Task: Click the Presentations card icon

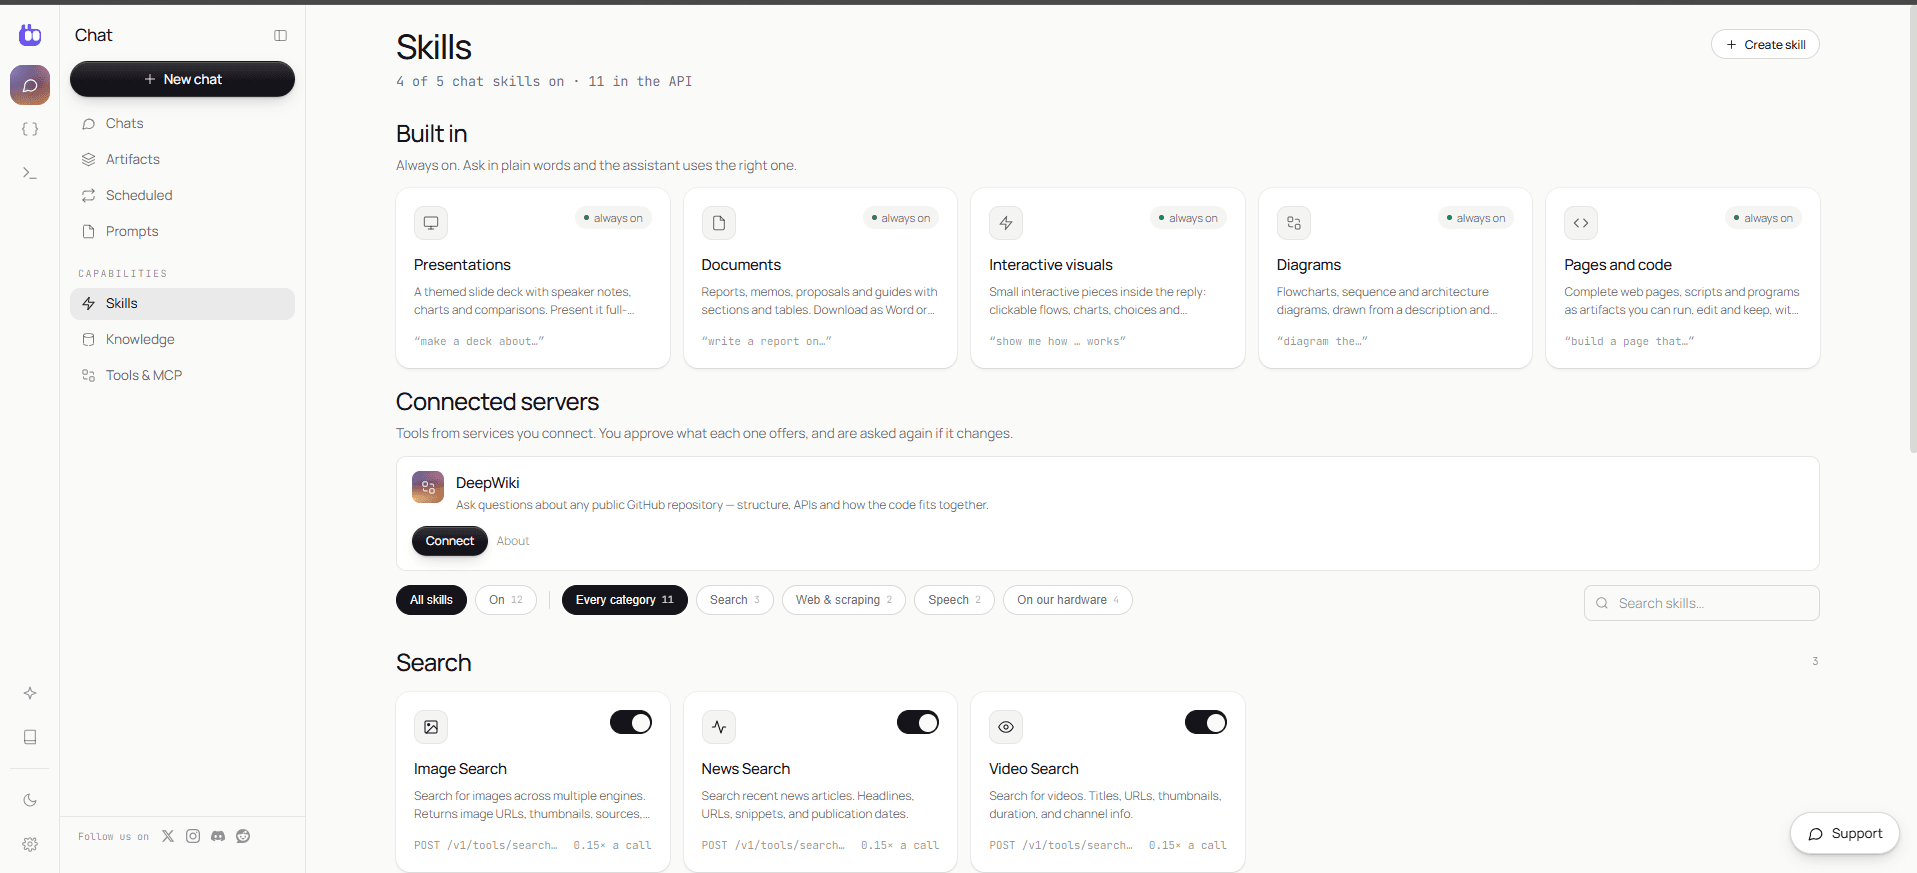Action: (431, 223)
